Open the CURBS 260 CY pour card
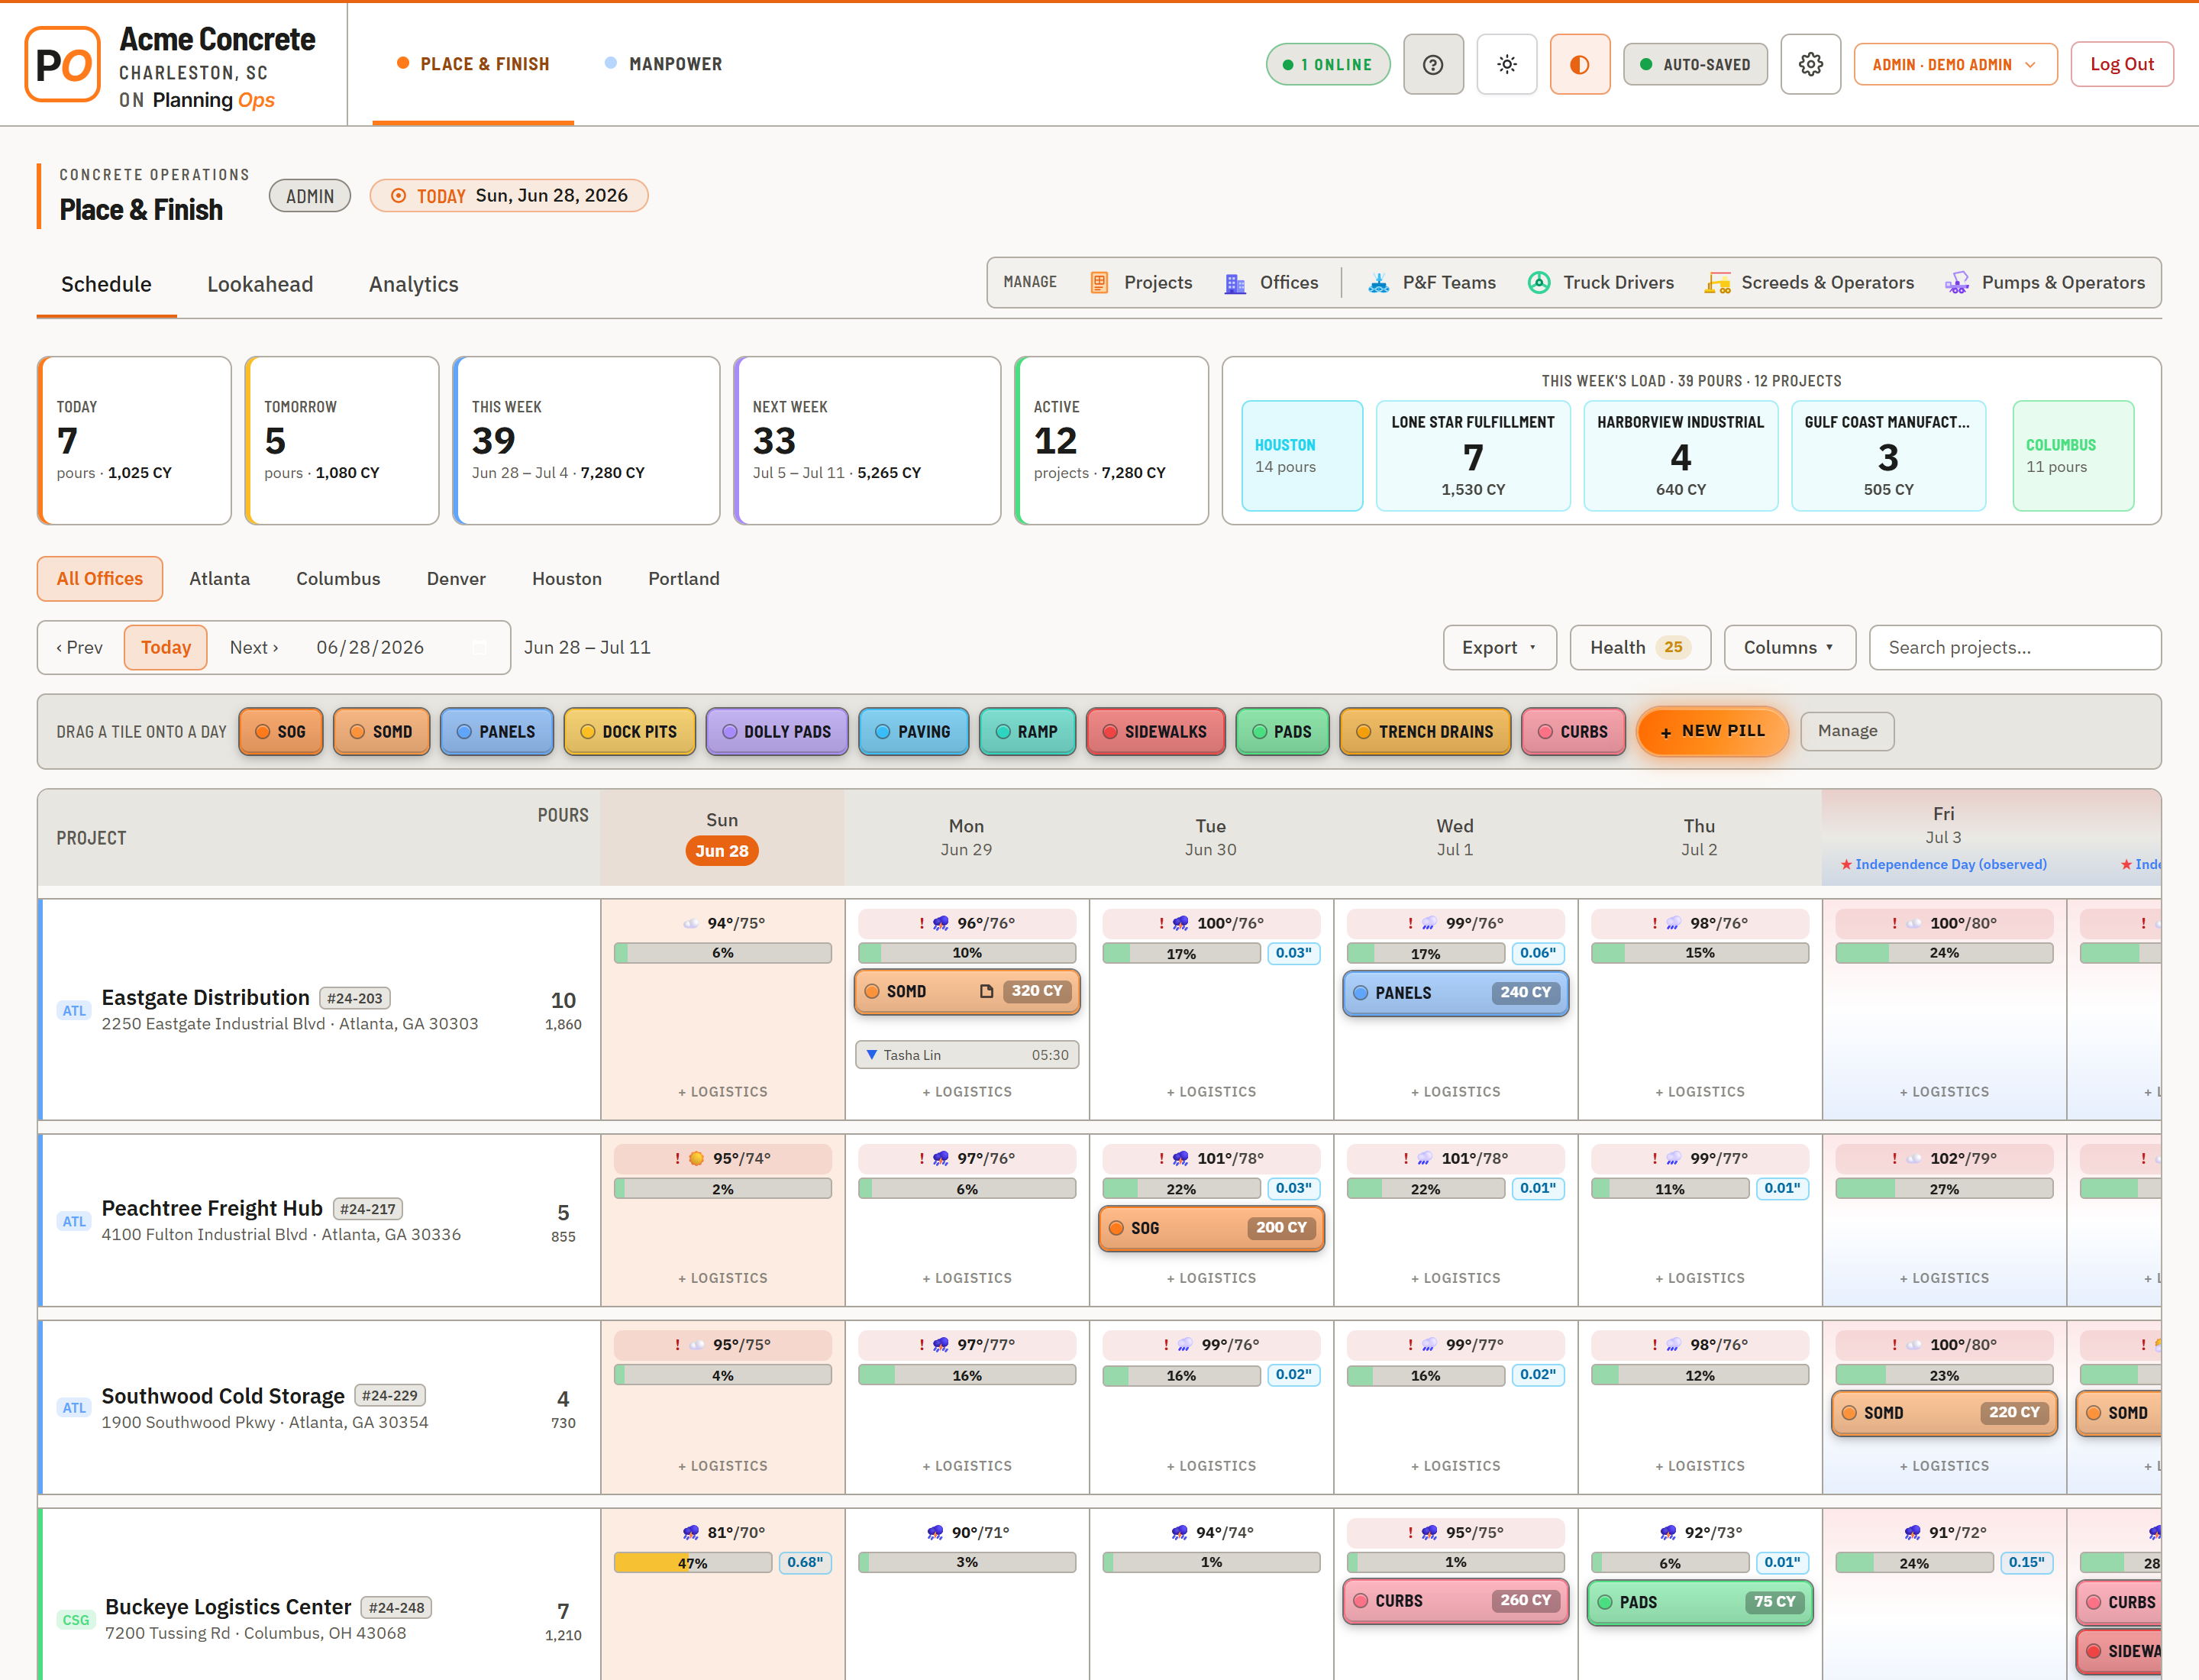 click(1455, 1601)
